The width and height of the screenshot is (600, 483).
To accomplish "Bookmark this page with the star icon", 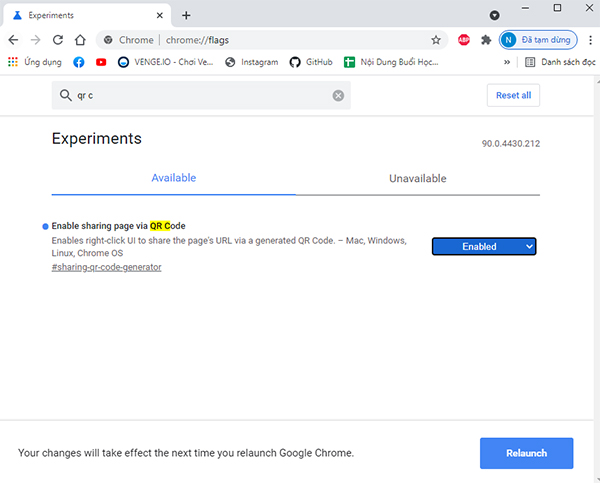I will [436, 40].
